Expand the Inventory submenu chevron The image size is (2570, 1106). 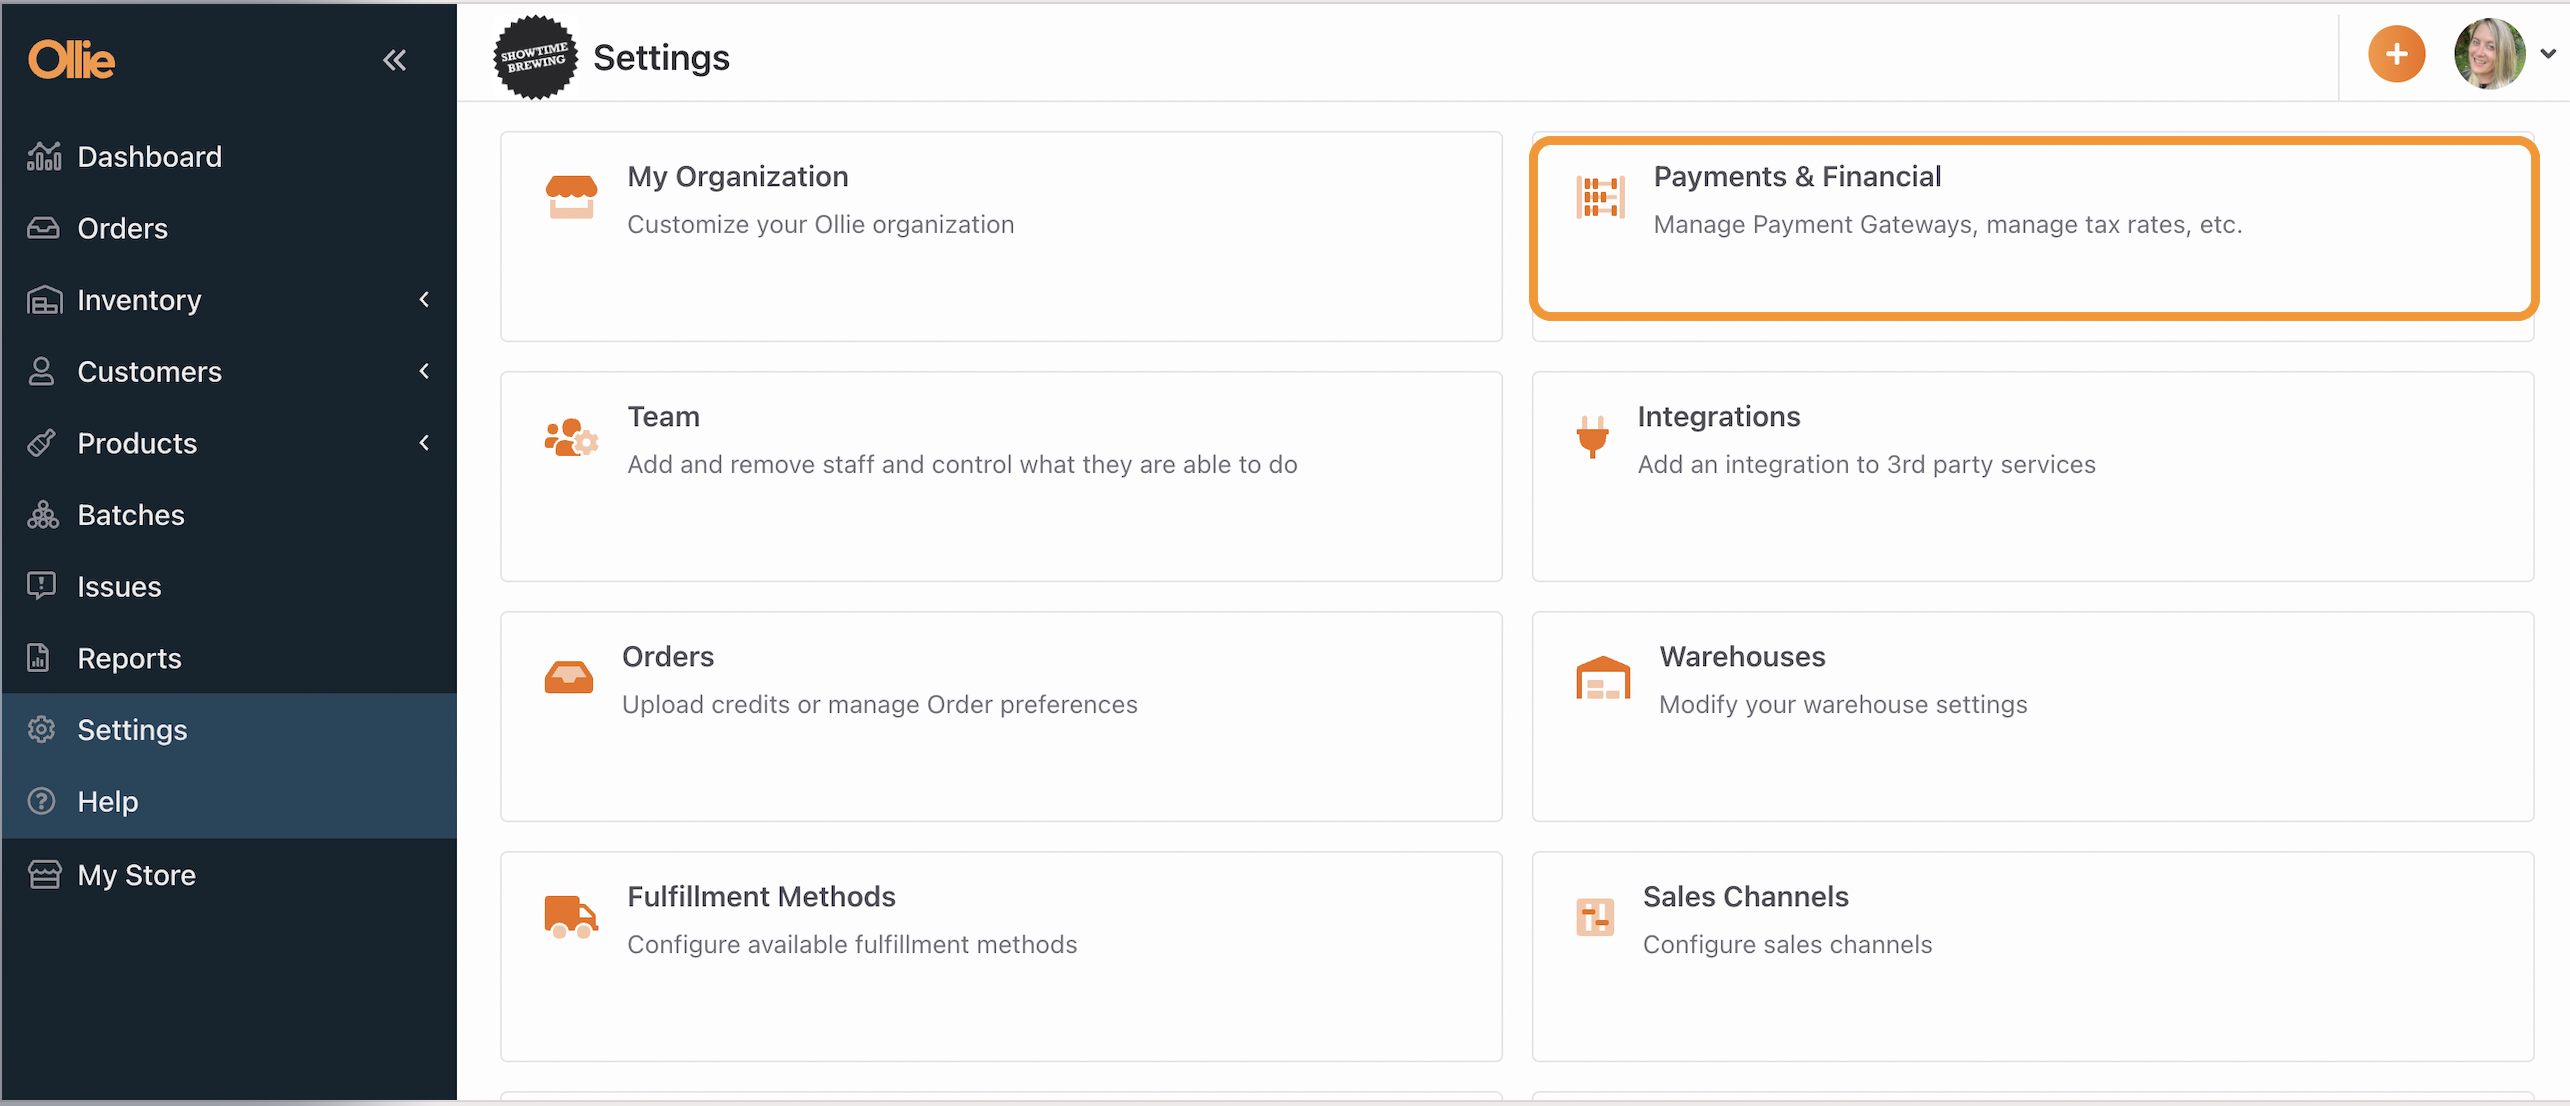tap(424, 299)
